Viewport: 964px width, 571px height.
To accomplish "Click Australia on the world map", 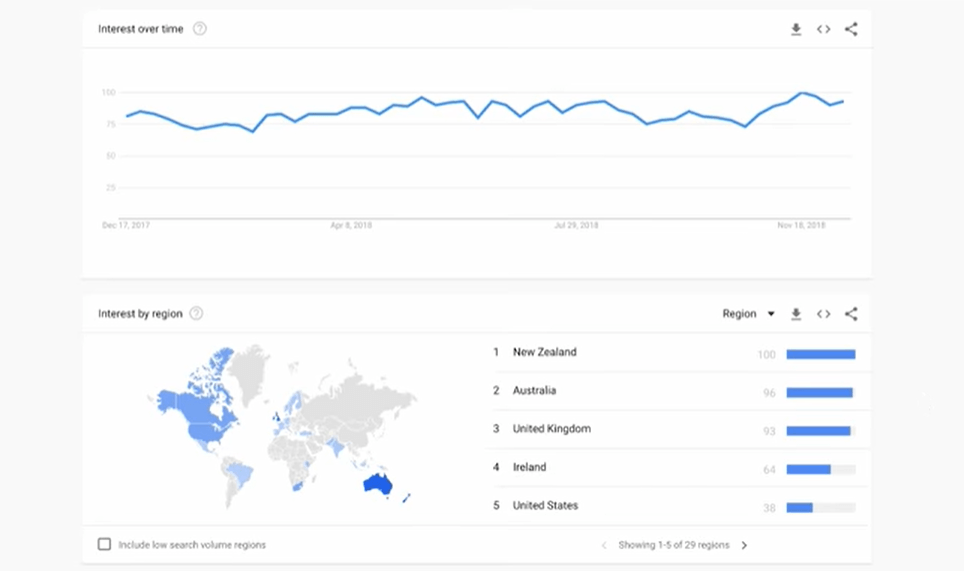I will tap(377, 483).
